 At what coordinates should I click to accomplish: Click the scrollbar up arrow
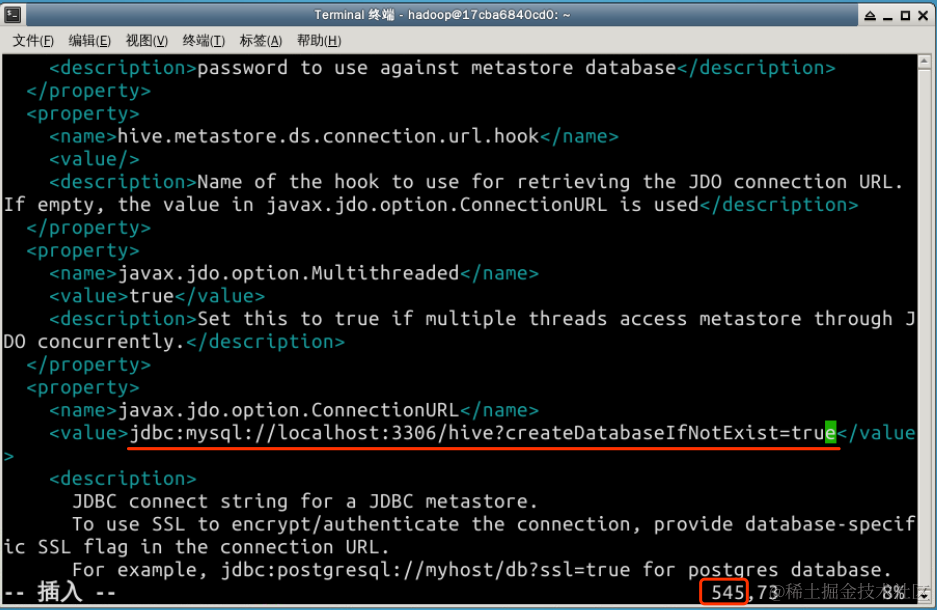click(924, 61)
